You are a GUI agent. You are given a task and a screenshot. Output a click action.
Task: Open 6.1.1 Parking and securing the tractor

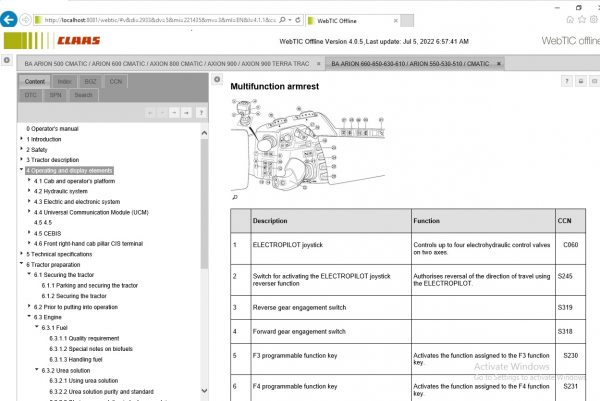tap(90, 285)
